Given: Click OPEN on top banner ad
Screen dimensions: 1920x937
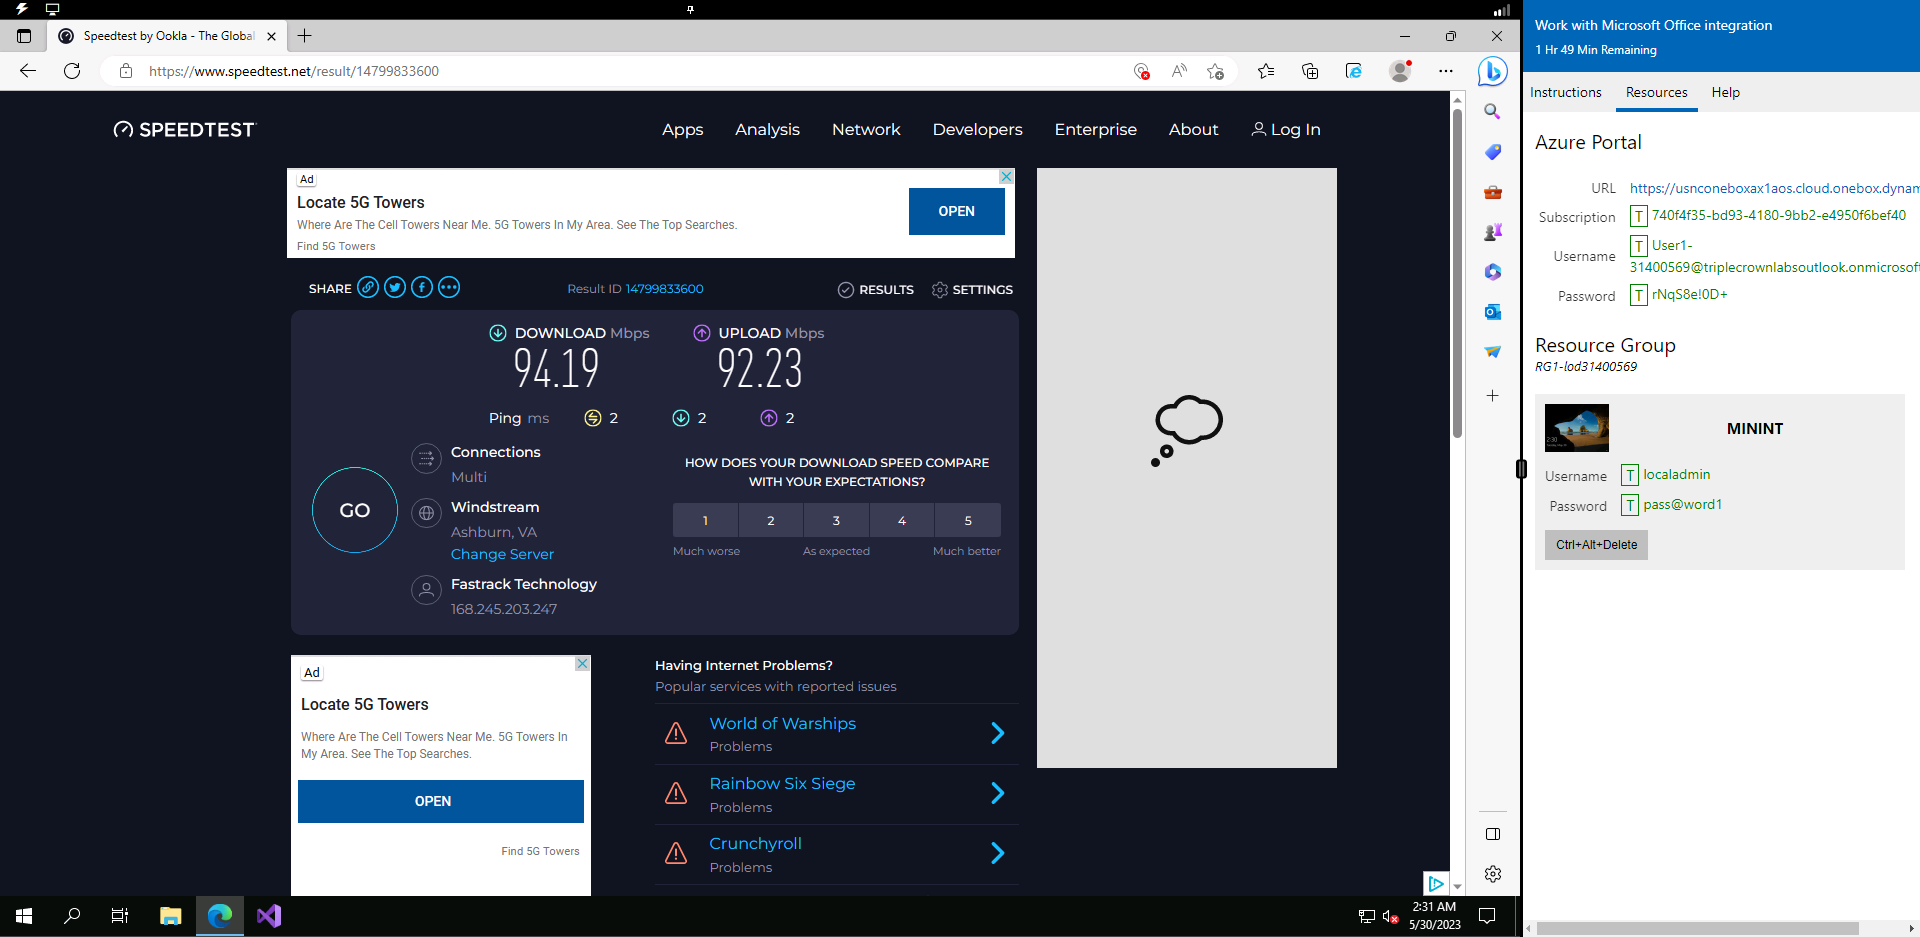Looking at the screenshot, I should coord(956,211).
